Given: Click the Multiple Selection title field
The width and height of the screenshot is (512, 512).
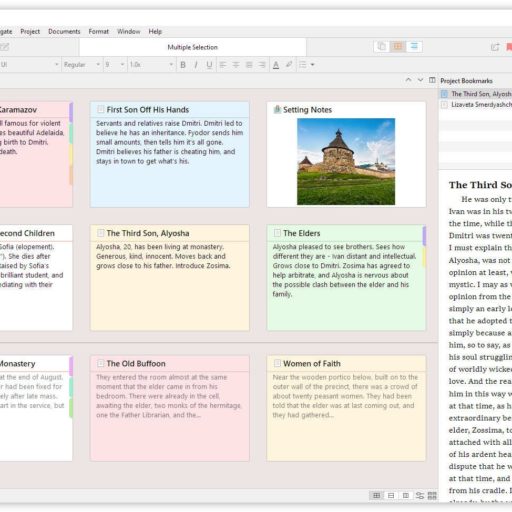Looking at the screenshot, I should coord(193,47).
